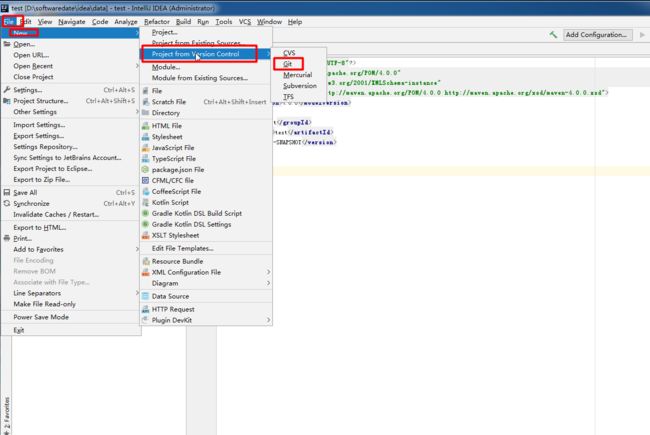This screenshot has height=435, width=650.
Task: Open the Help menu
Action: click(x=295, y=22)
